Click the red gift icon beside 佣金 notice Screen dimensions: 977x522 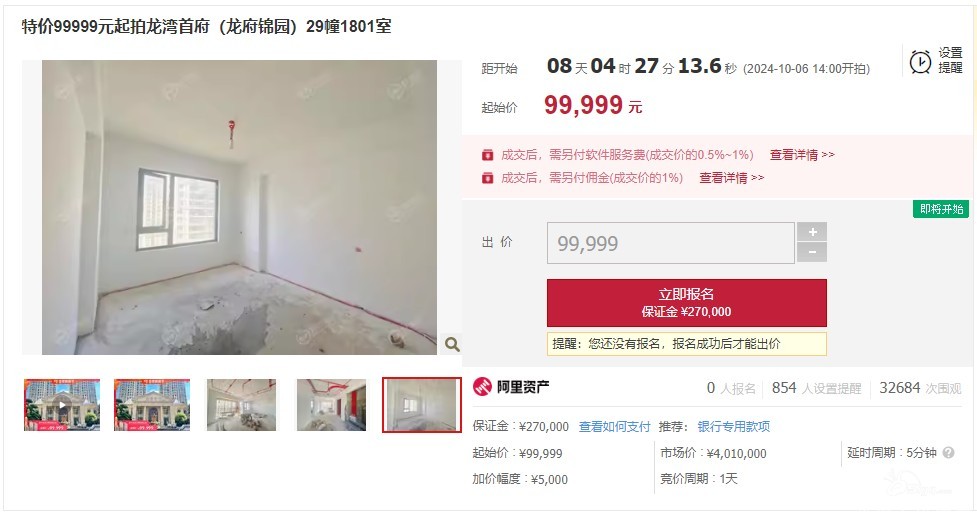(487, 178)
